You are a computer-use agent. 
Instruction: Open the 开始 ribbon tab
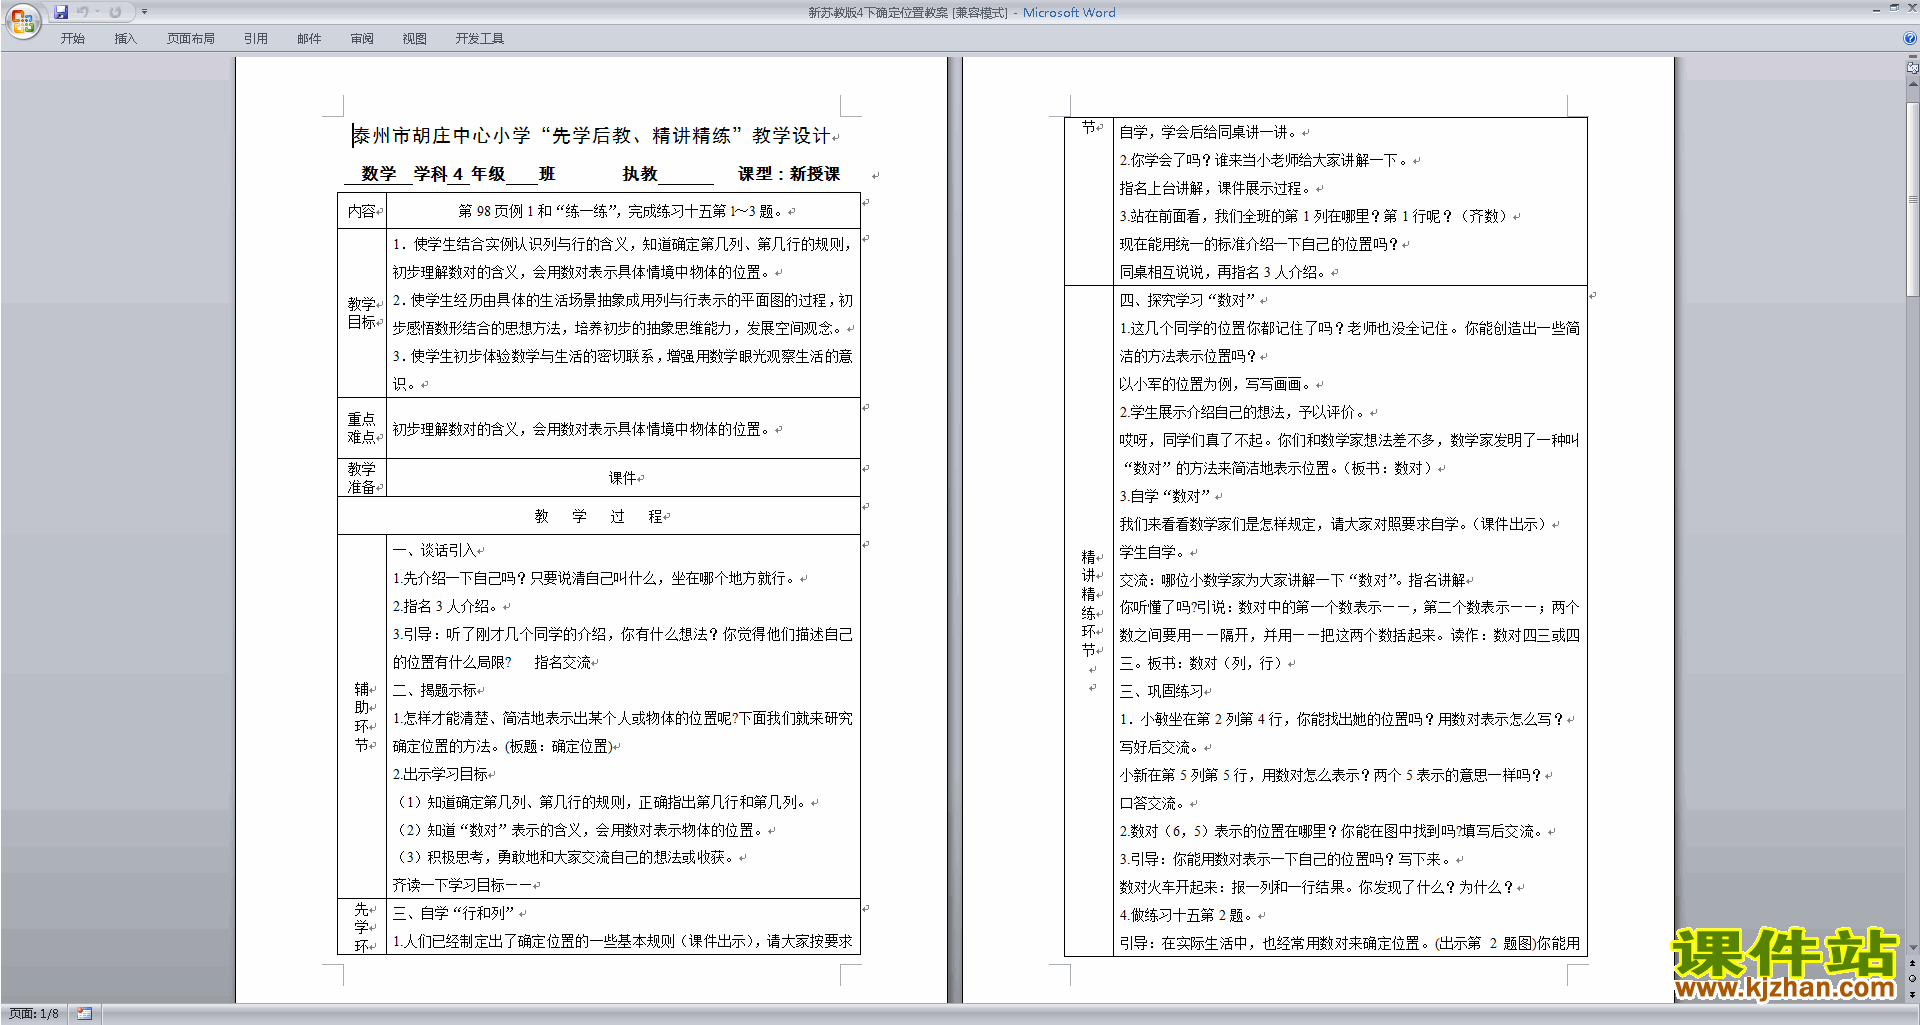tap(72, 38)
